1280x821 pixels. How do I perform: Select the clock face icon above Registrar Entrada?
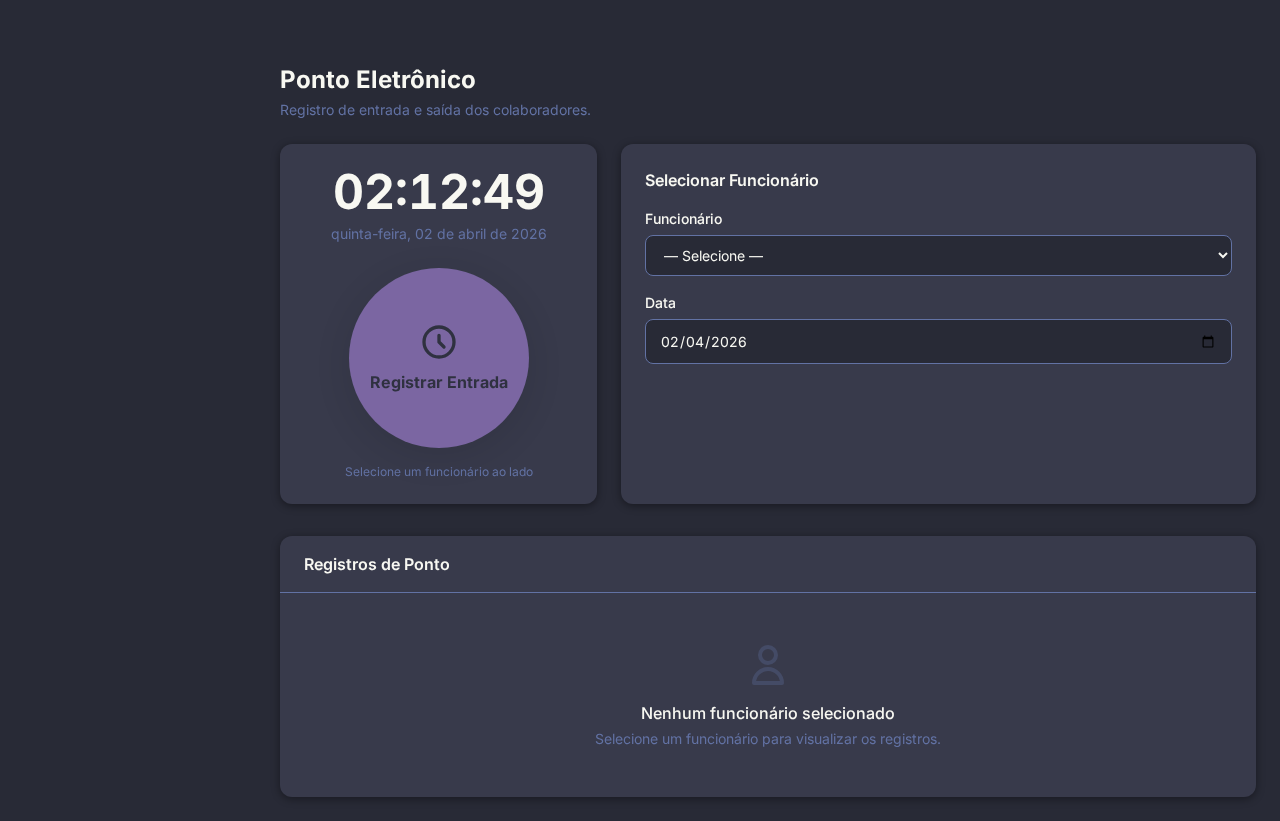(x=439, y=342)
